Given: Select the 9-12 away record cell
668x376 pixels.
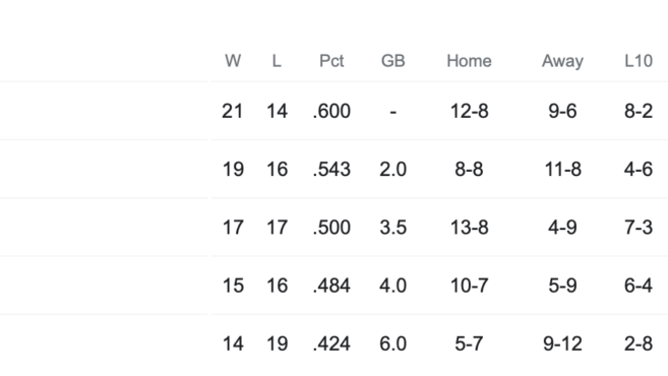Looking at the screenshot, I should tap(562, 344).
